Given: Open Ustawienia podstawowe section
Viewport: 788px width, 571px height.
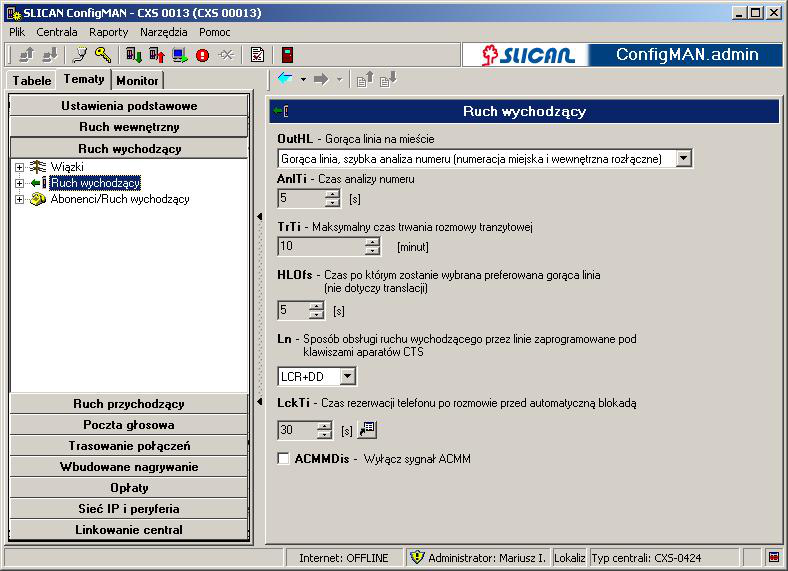Looking at the screenshot, I should tap(129, 106).
